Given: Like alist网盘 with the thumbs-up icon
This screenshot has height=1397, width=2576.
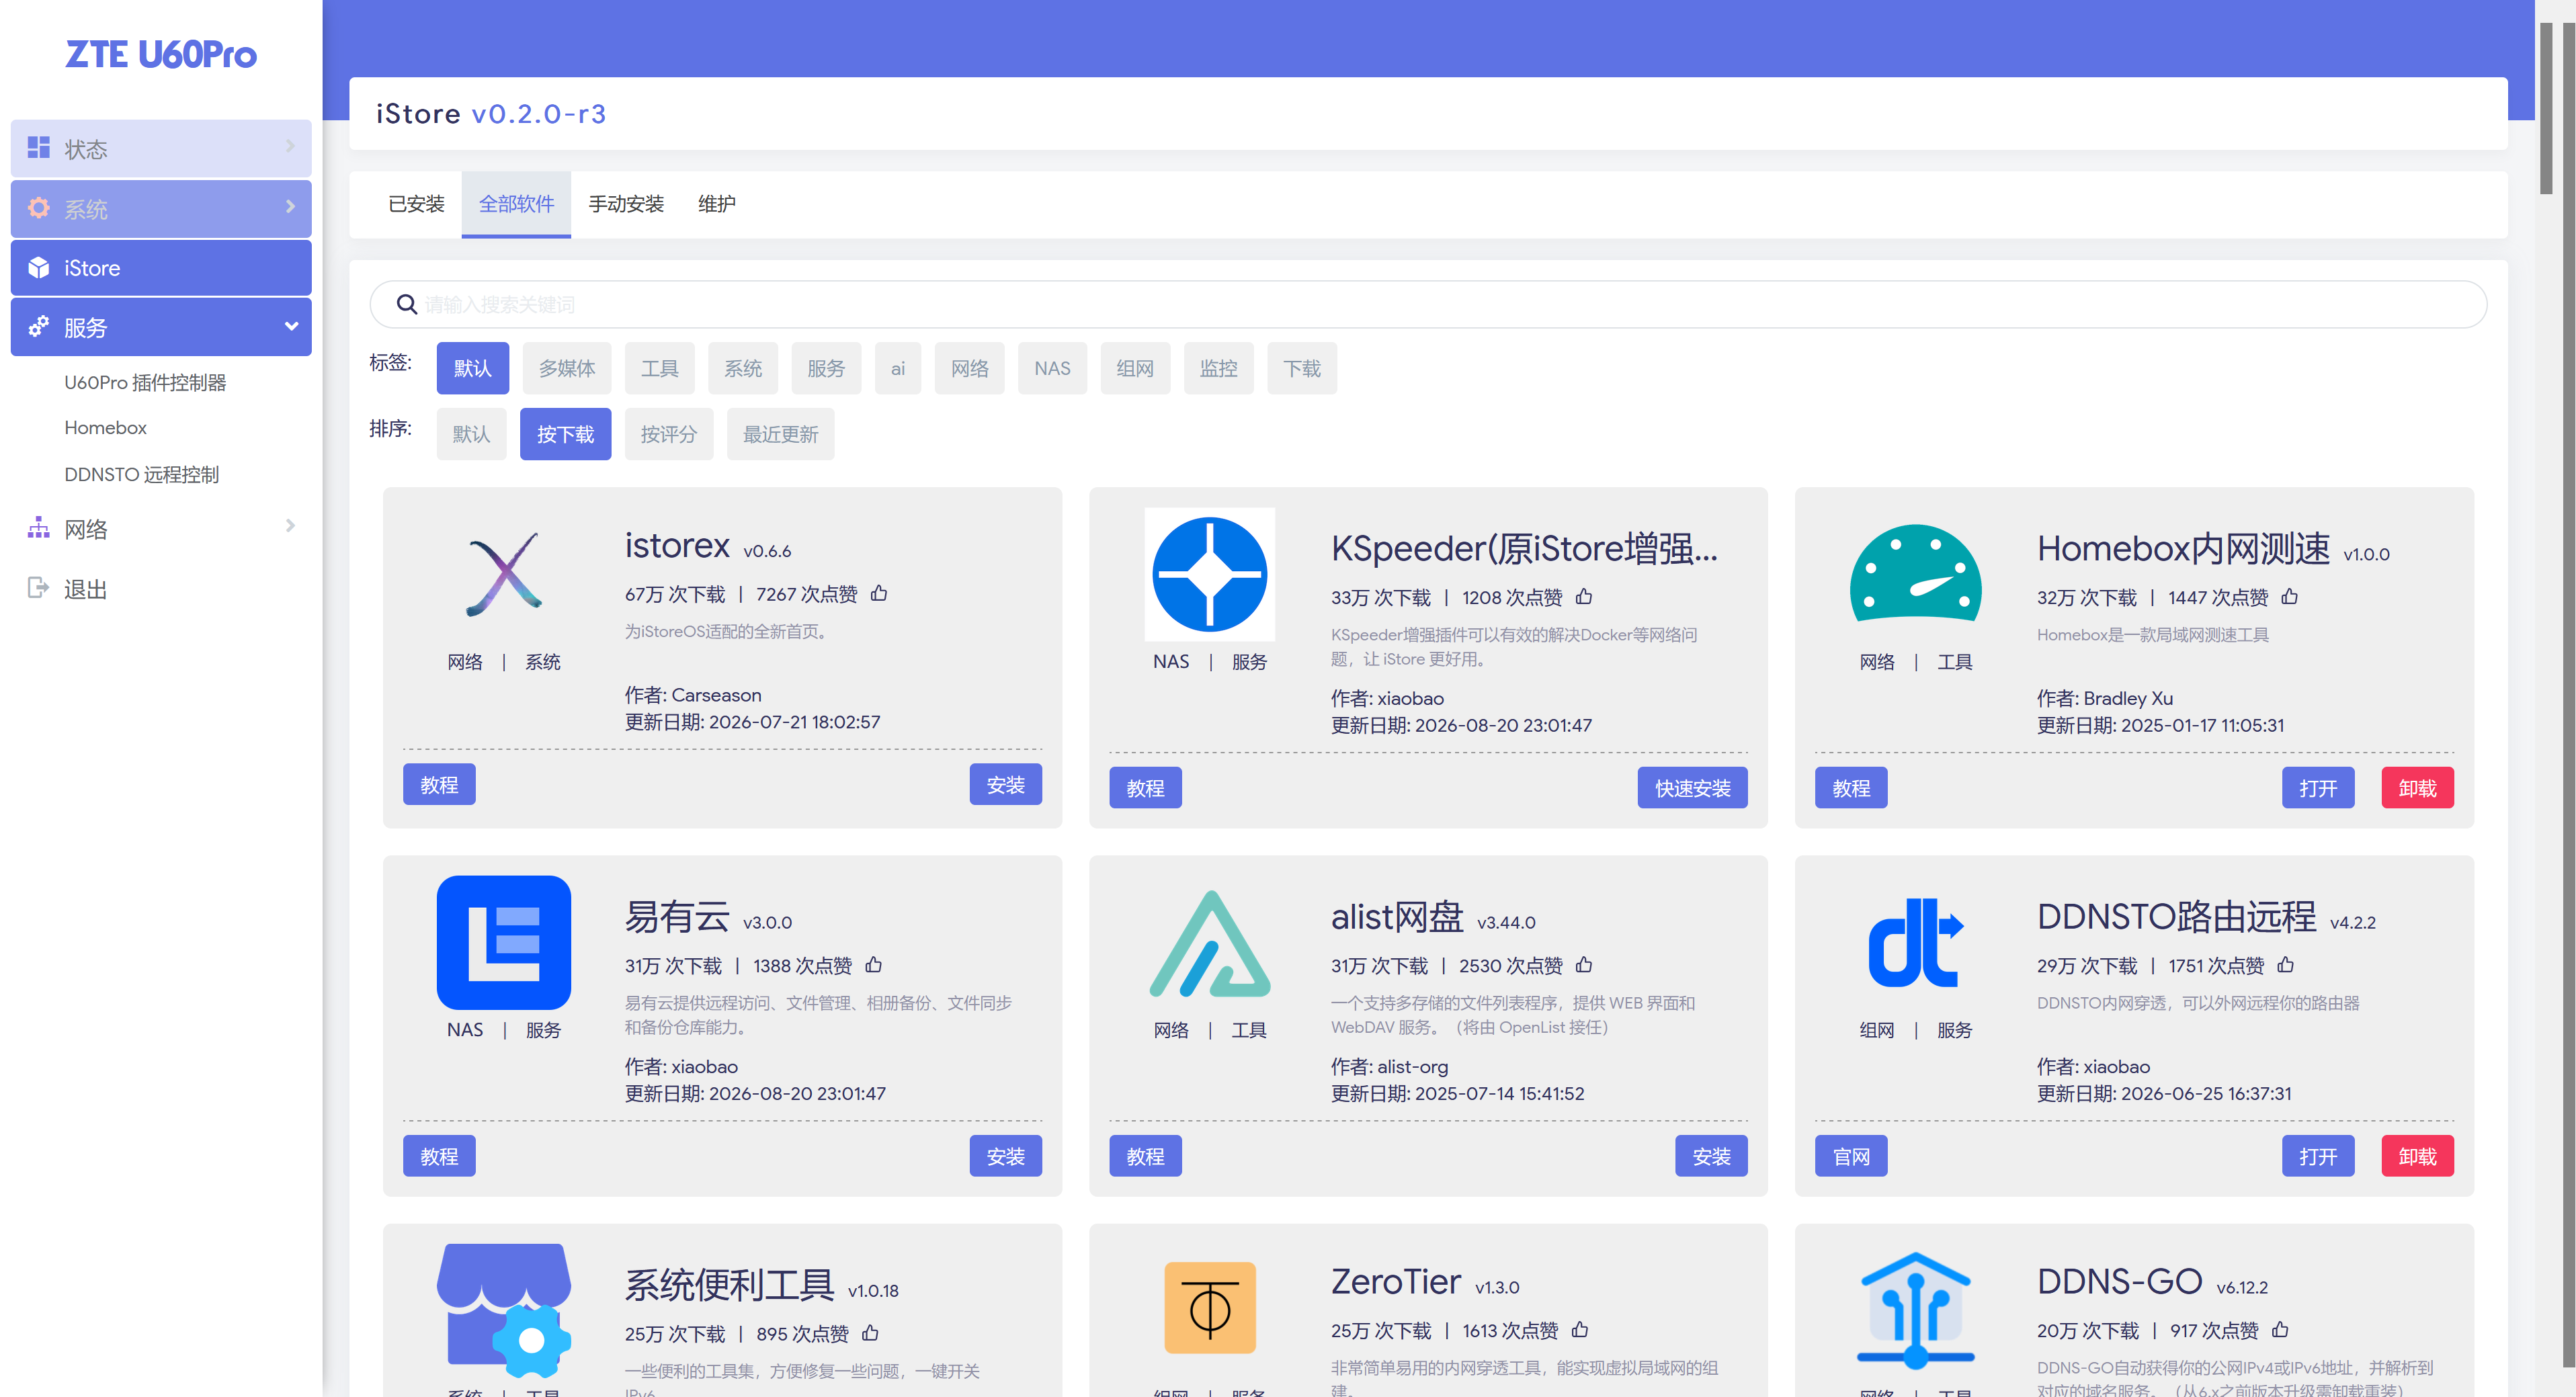Looking at the screenshot, I should point(1584,965).
